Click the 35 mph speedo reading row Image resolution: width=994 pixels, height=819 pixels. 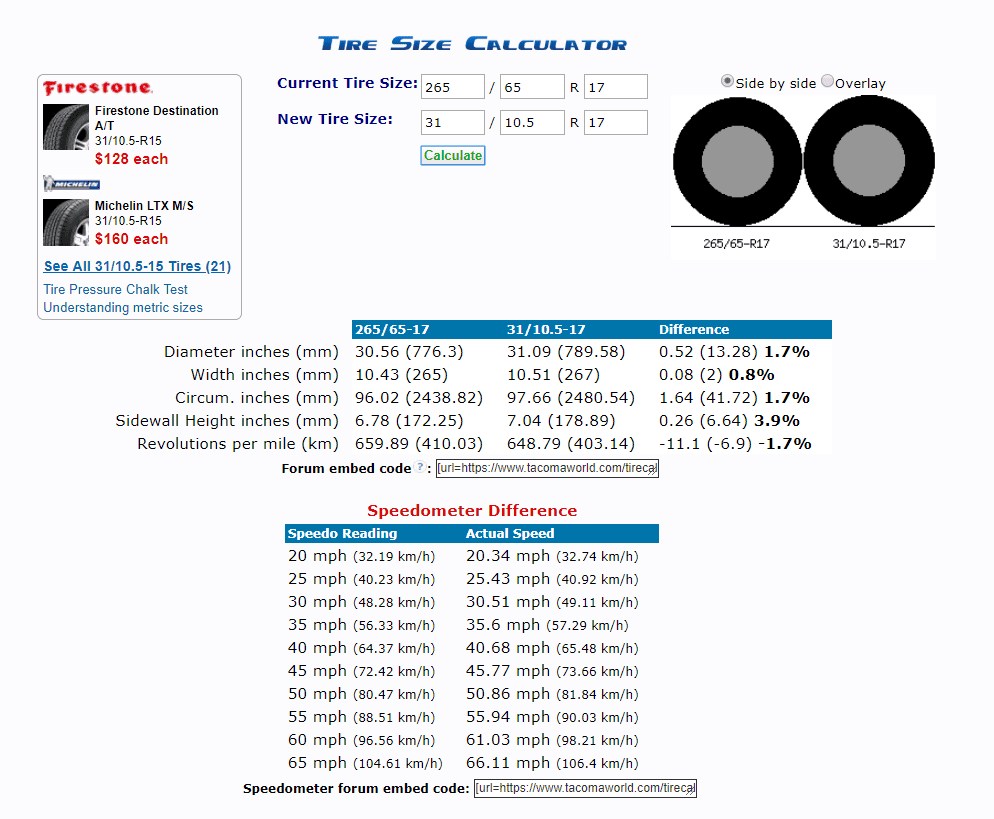(x=361, y=625)
